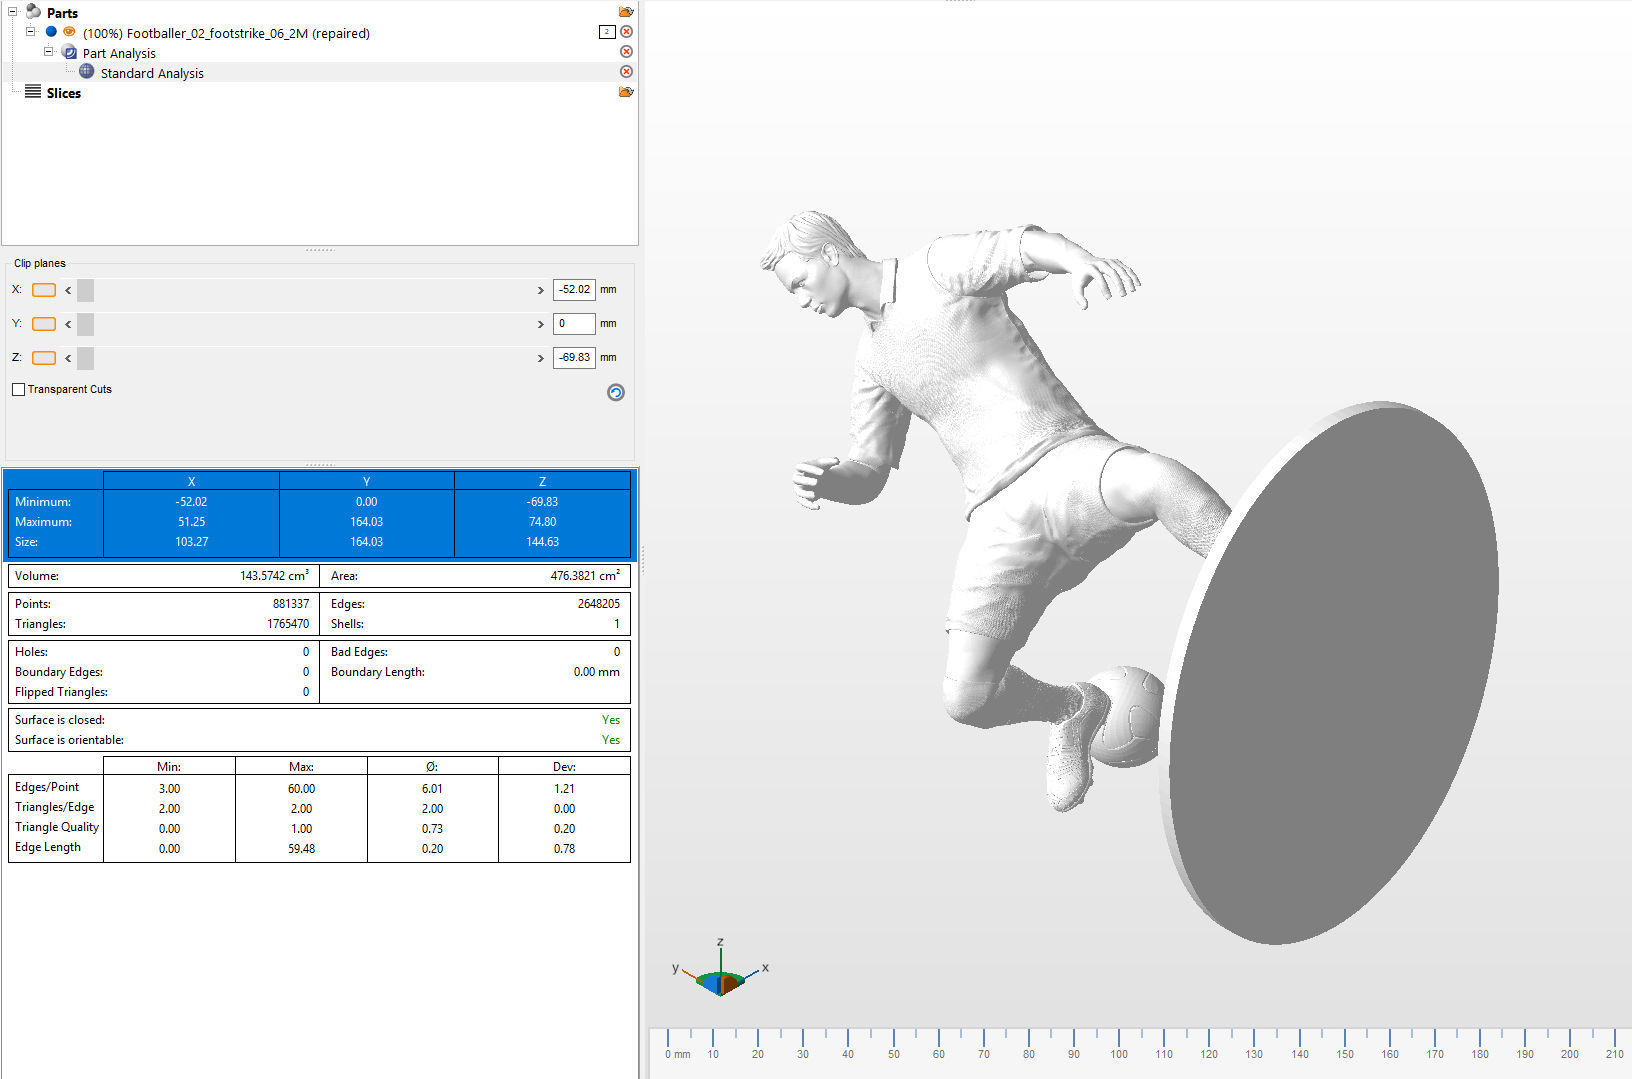The height and width of the screenshot is (1079, 1632).
Task: Click the Edges count 2648205
Action: tap(598, 604)
